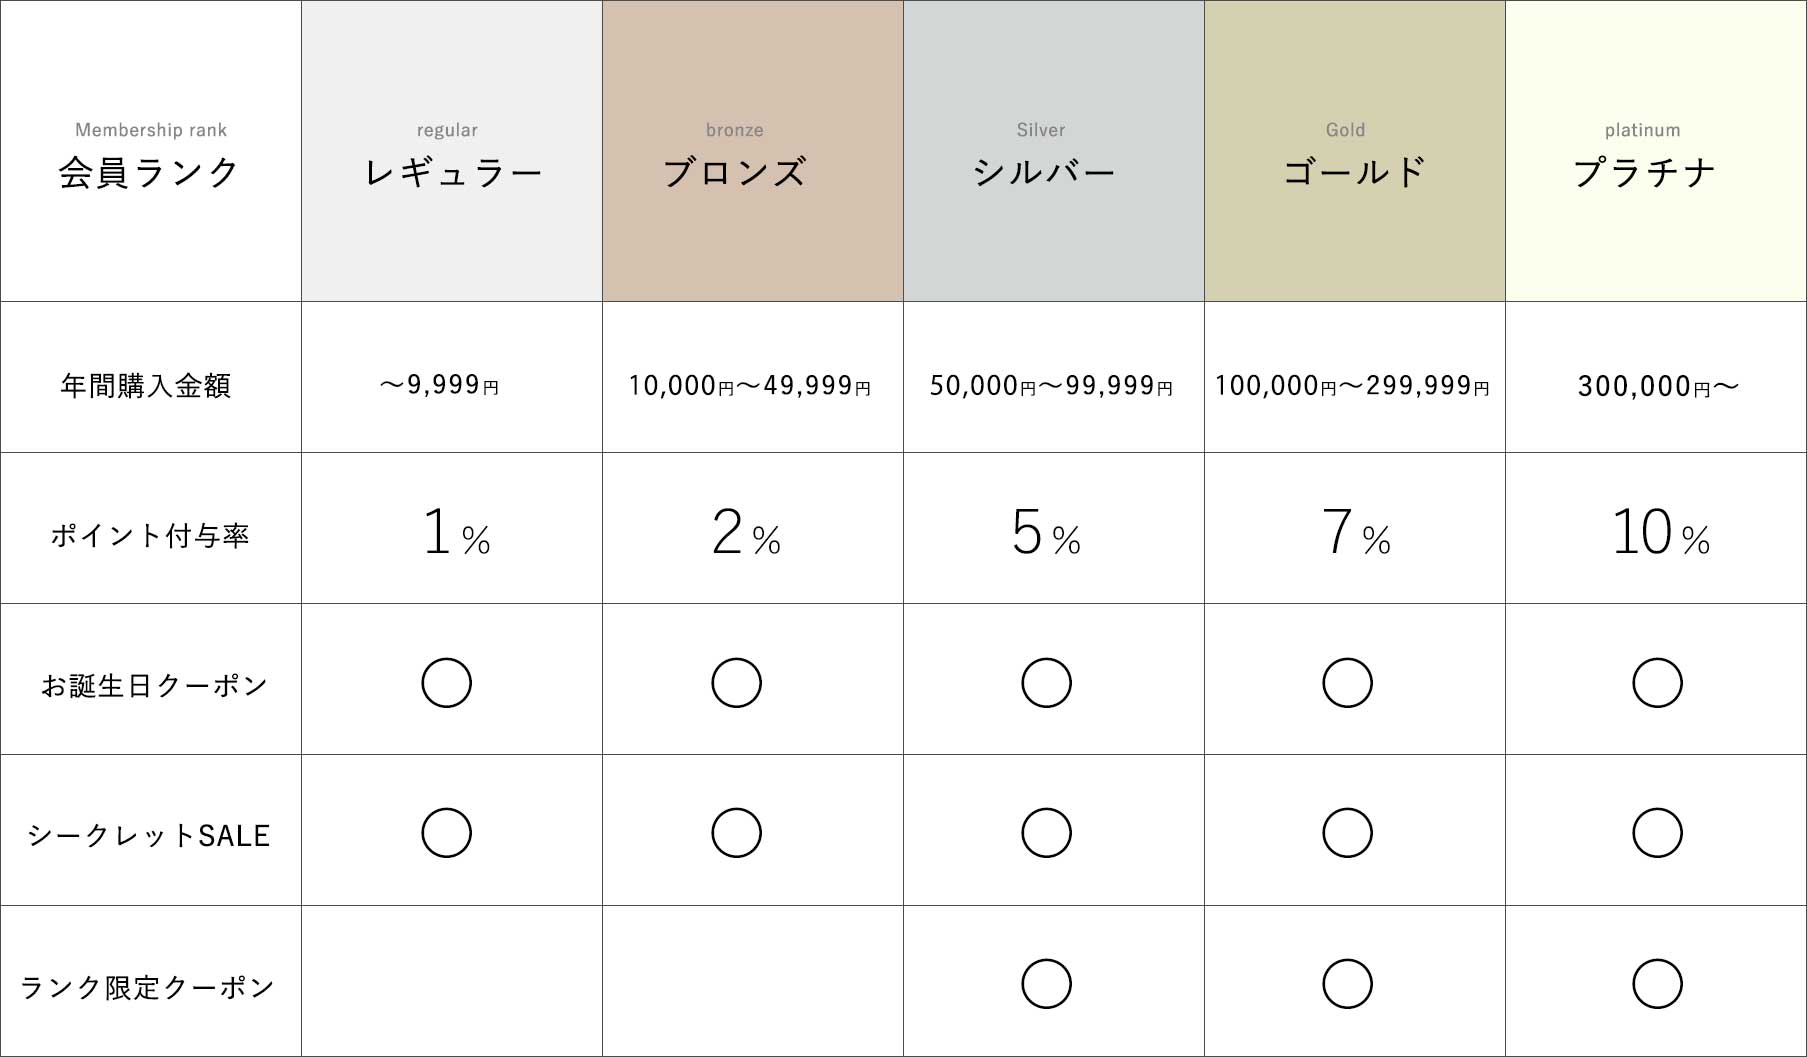This screenshot has width=1807, height=1057.
Task: Click the お誕生日クーポン circle for レギュラー
Action: pyautogui.click(x=446, y=683)
